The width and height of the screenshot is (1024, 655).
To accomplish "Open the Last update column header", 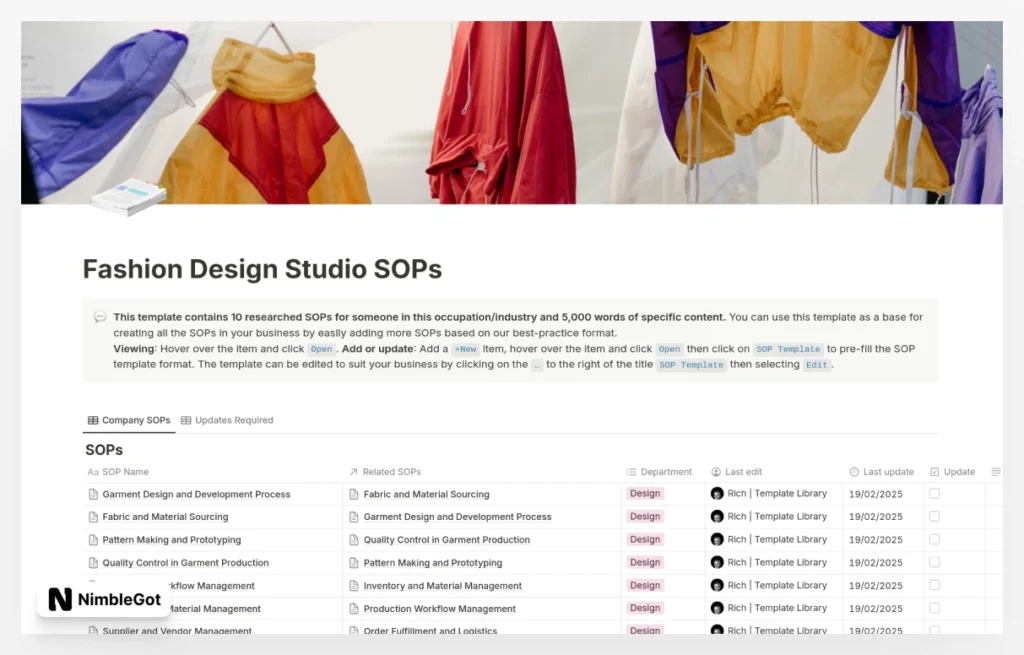I will [881, 471].
